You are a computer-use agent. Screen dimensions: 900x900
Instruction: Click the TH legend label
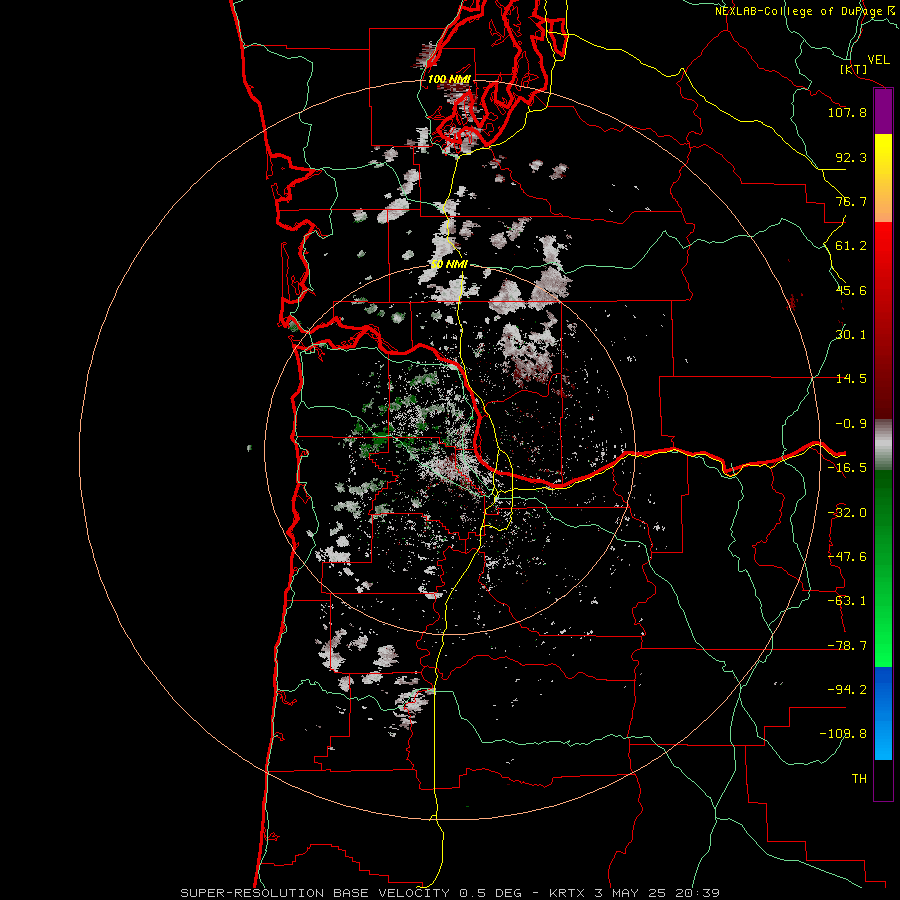point(859,778)
